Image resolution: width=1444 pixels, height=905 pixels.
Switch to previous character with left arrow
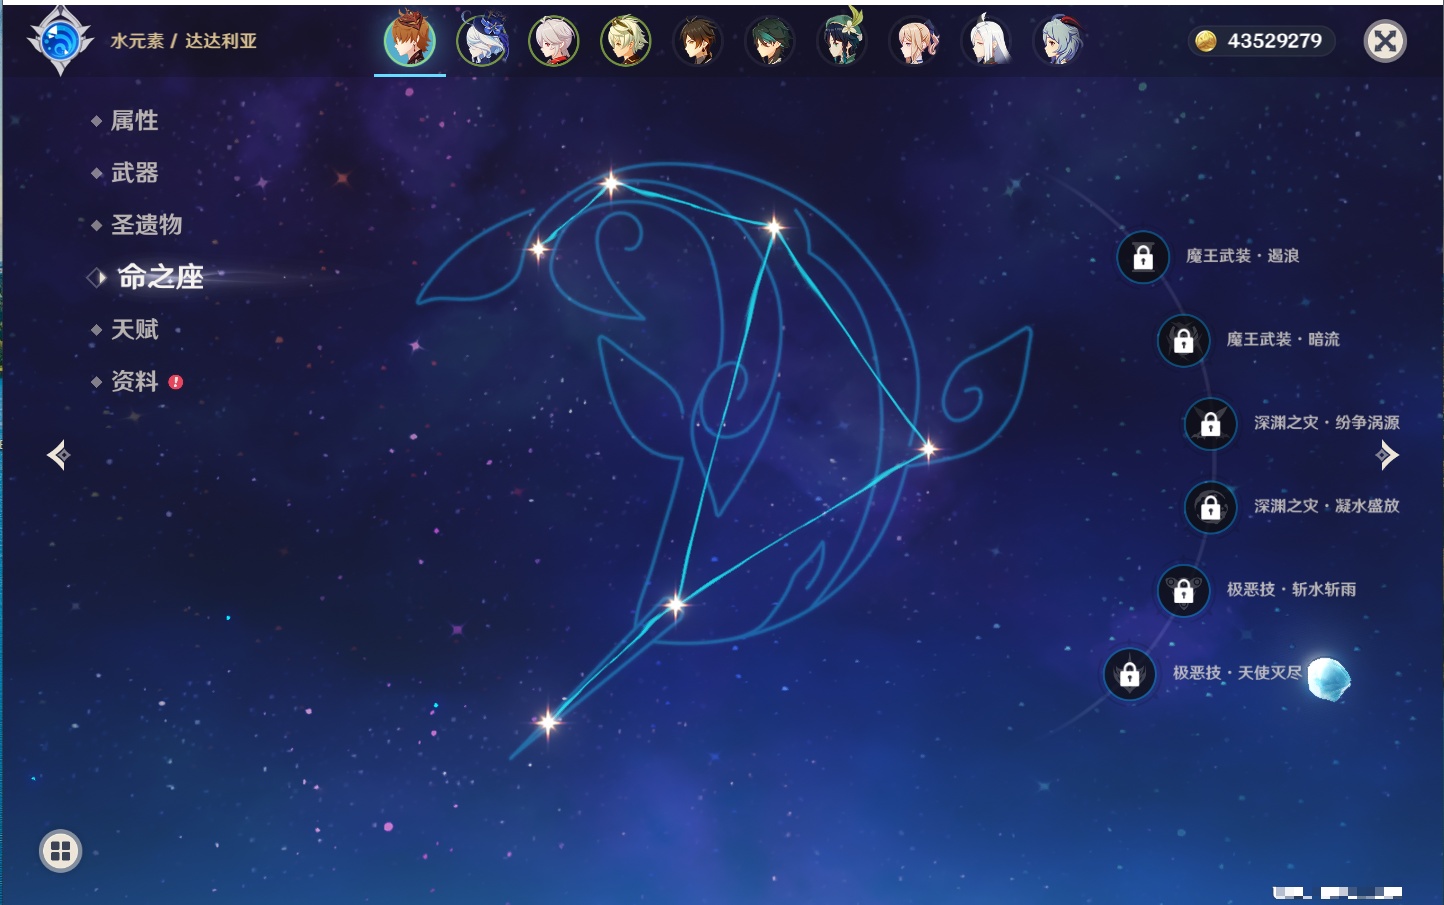point(58,455)
